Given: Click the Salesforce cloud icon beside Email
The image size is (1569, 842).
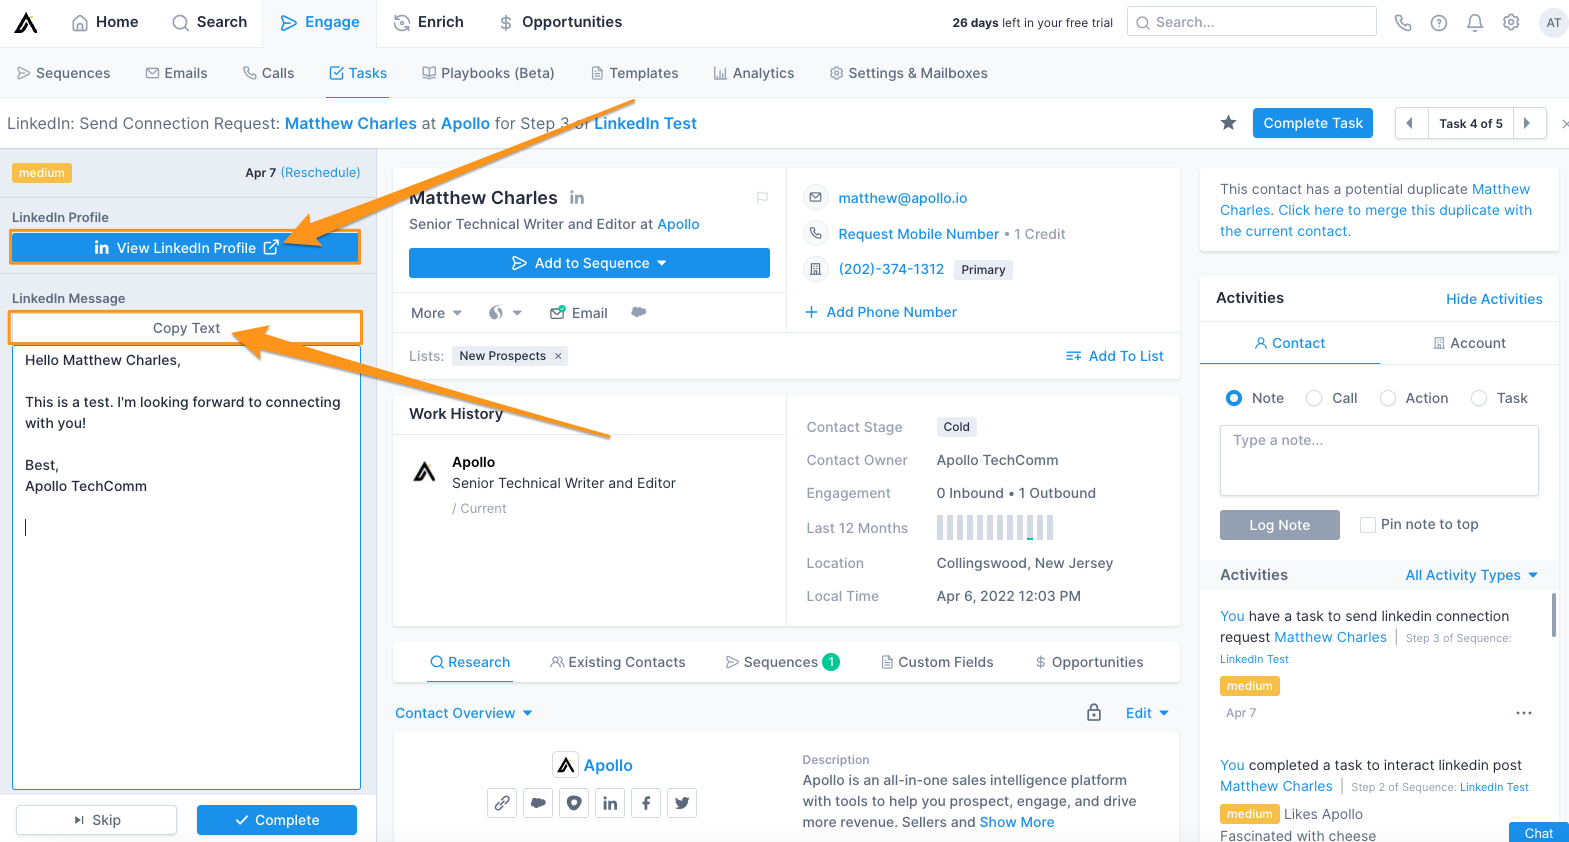Looking at the screenshot, I should [639, 312].
